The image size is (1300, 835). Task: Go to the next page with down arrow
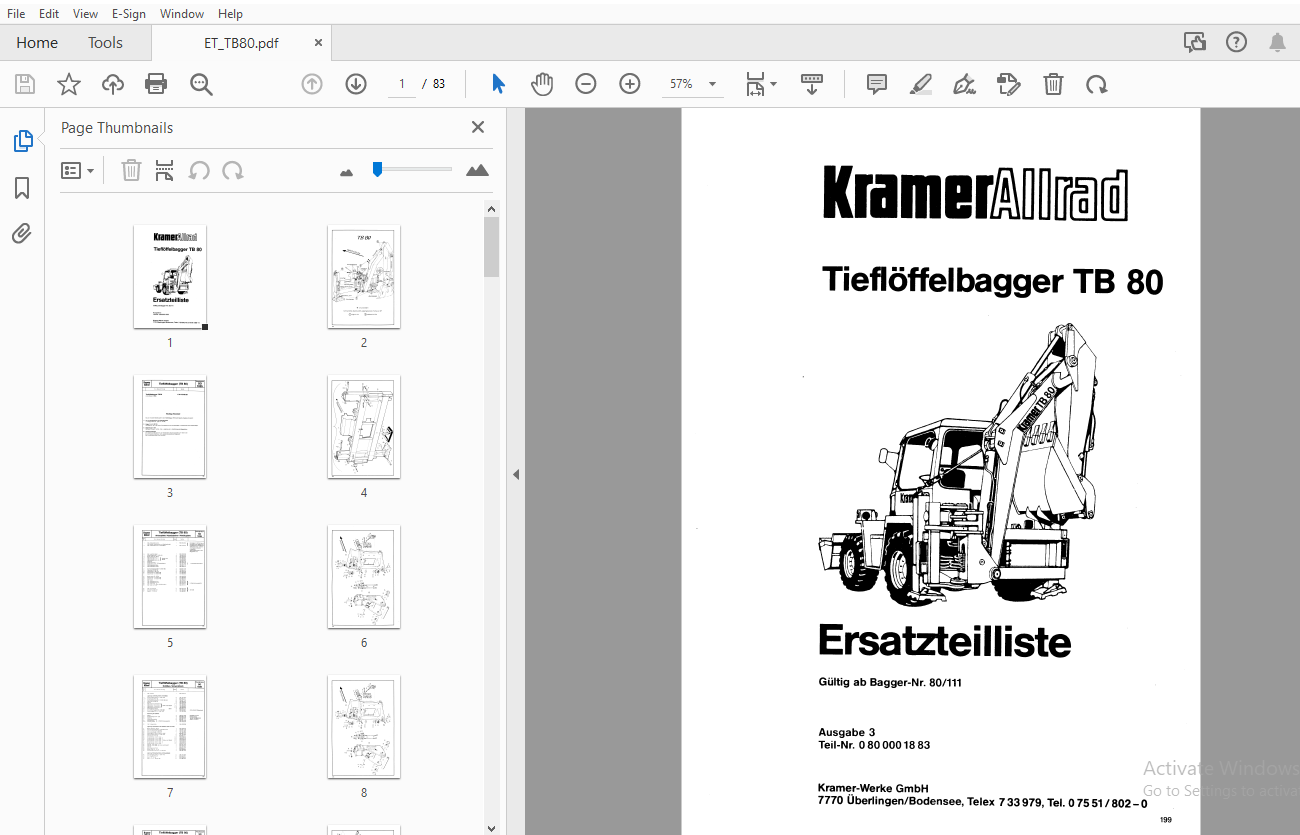[x=356, y=84]
